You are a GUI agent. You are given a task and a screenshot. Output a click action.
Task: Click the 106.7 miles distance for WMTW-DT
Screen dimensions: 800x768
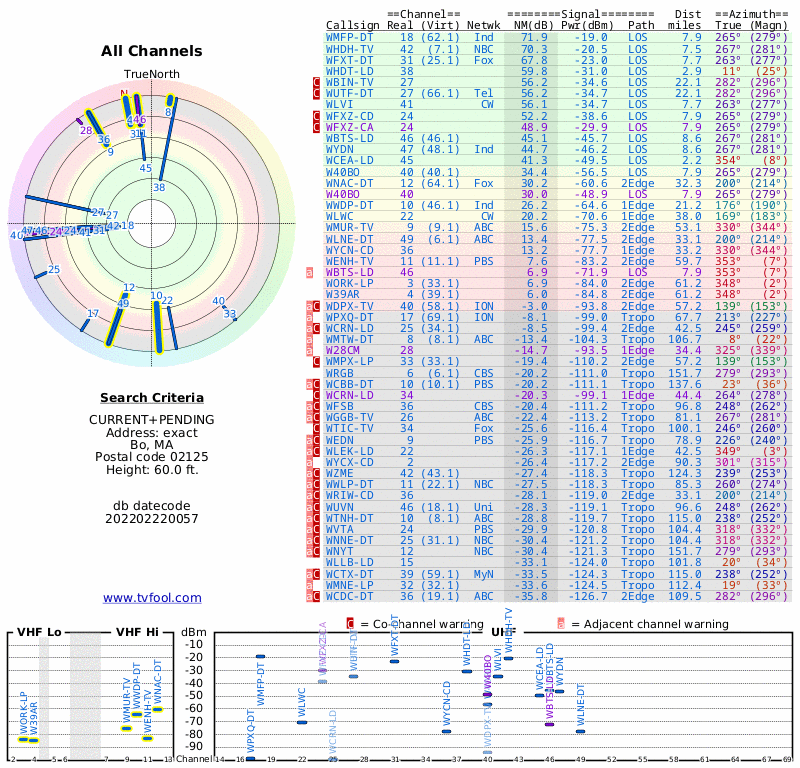click(x=685, y=339)
